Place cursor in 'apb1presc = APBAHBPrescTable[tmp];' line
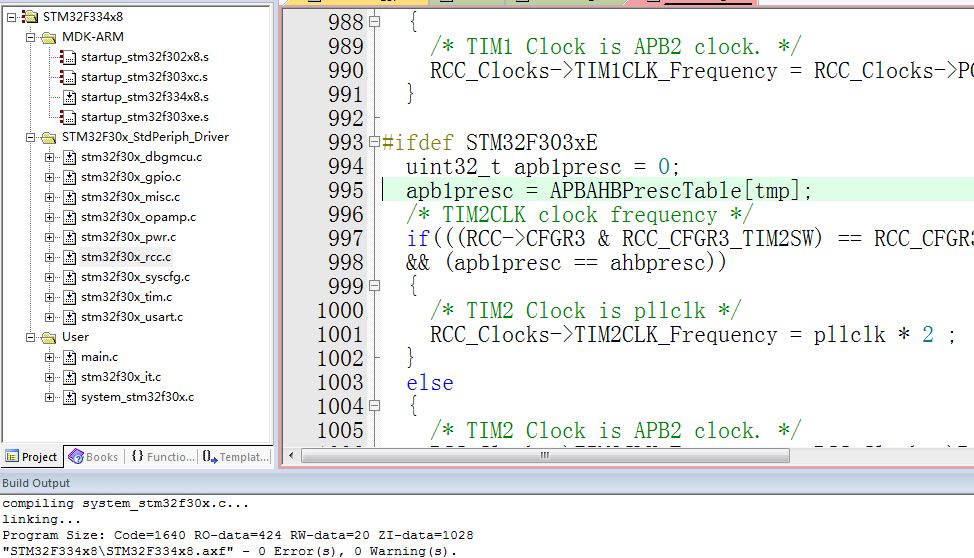974x558 pixels. pyautogui.click(x=609, y=191)
